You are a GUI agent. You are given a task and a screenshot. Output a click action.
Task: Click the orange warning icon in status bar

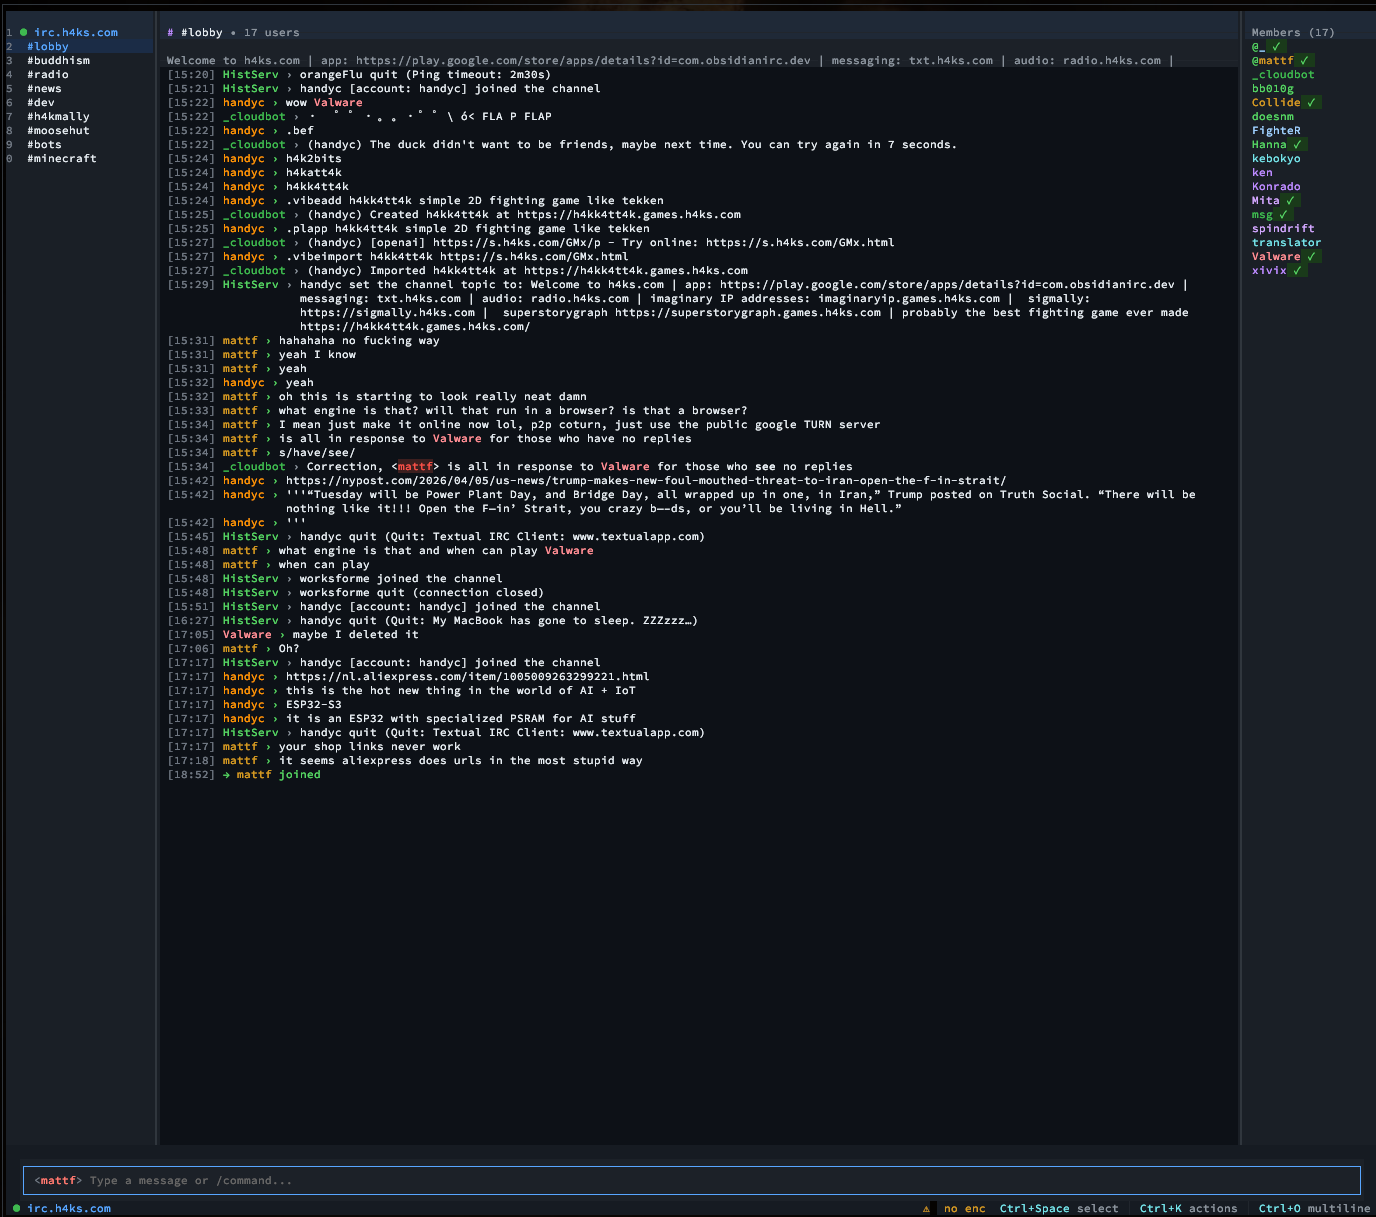tap(926, 1208)
